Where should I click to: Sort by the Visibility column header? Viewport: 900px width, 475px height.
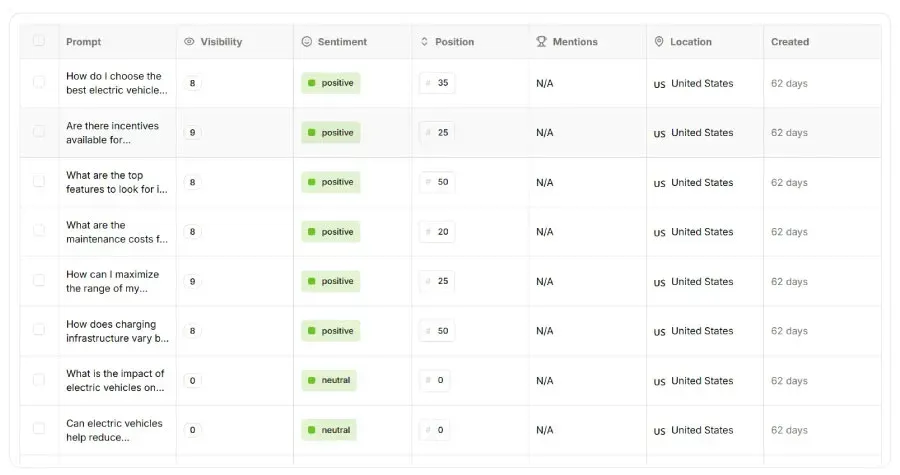[221, 42]
